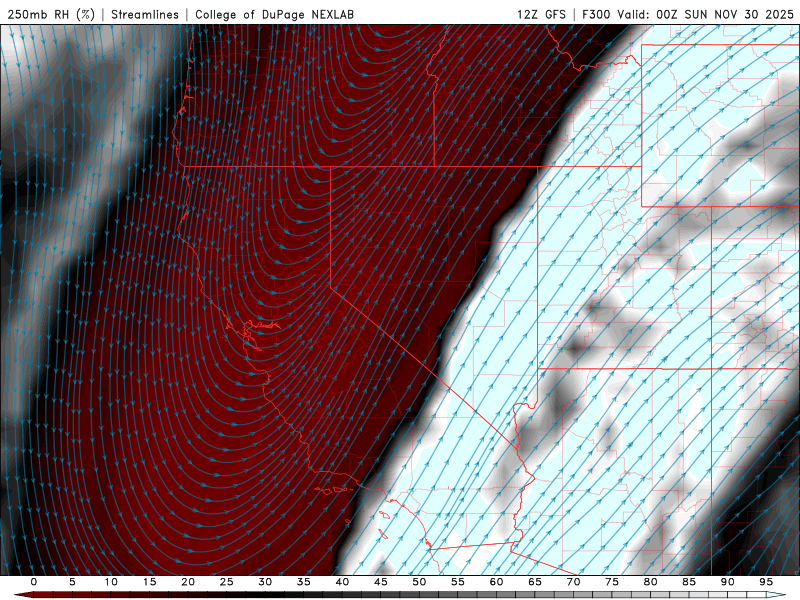The width and height of the screenshot is (800, 600).
Task: Click the 'Streamlines' label in header
Action: tap(145, 14)
